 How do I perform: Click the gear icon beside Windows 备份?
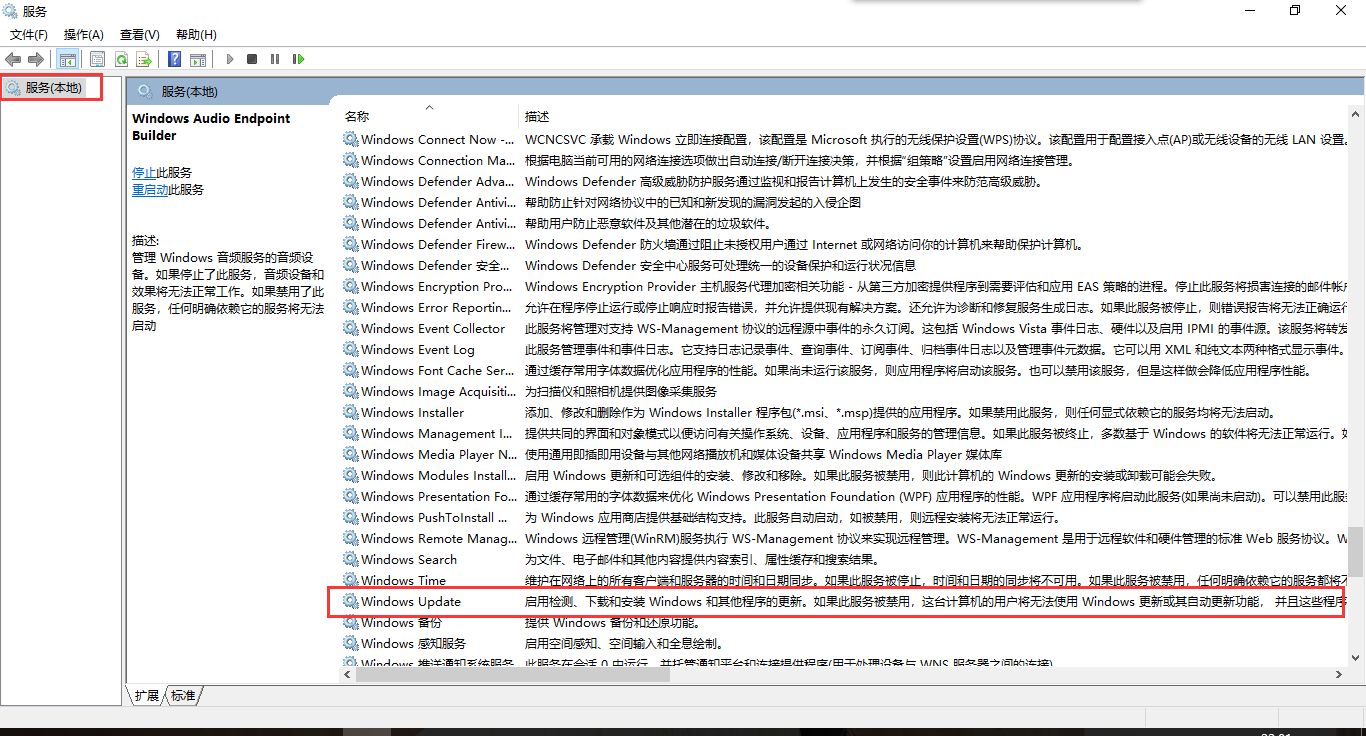click(350, 622)
